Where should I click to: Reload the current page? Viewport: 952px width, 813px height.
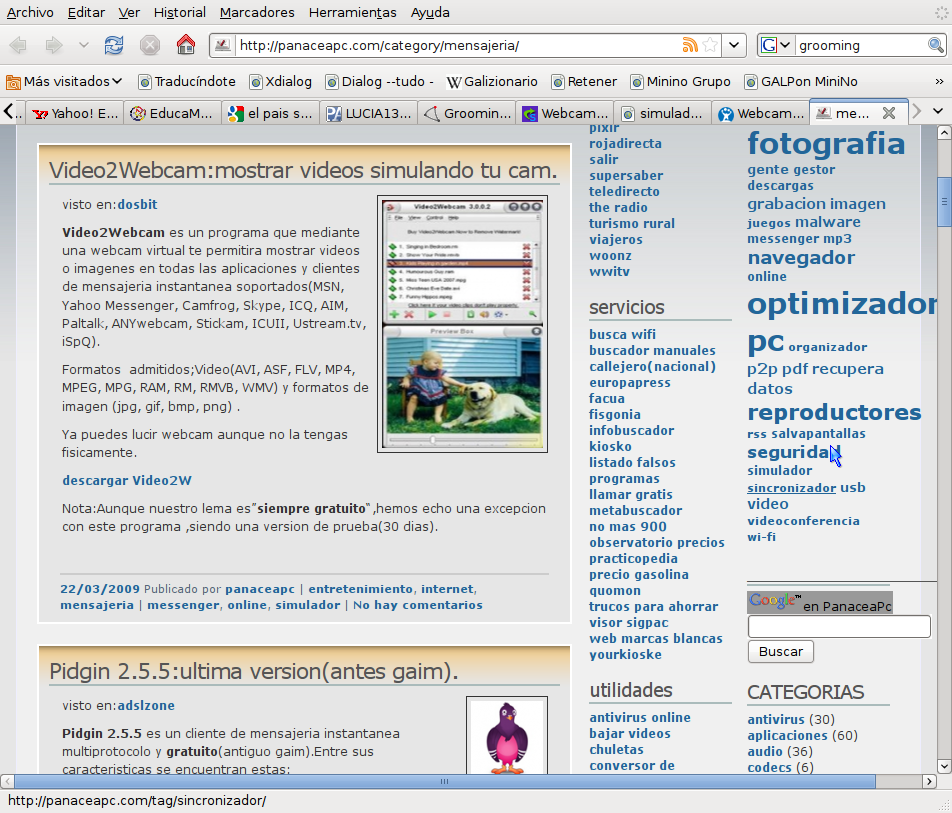(114, 45)
